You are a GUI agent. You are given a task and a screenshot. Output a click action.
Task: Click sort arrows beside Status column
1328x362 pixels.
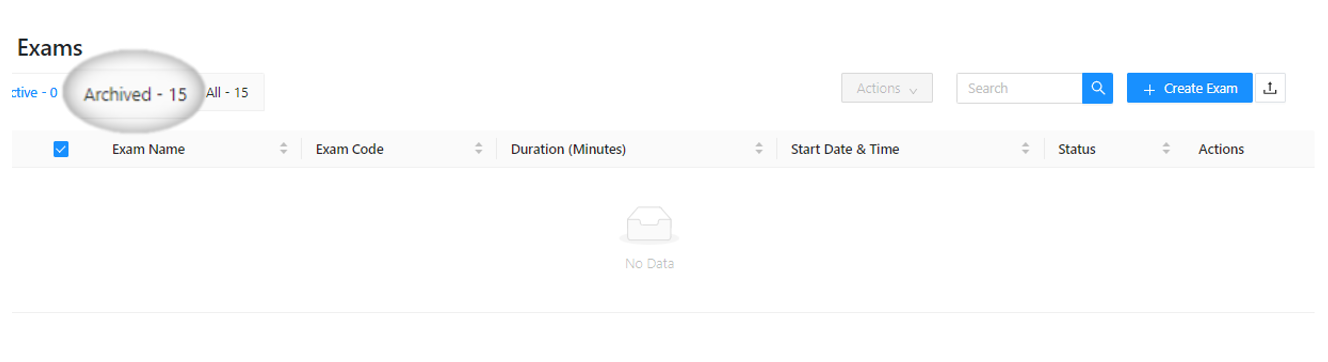coord(1166,149)
